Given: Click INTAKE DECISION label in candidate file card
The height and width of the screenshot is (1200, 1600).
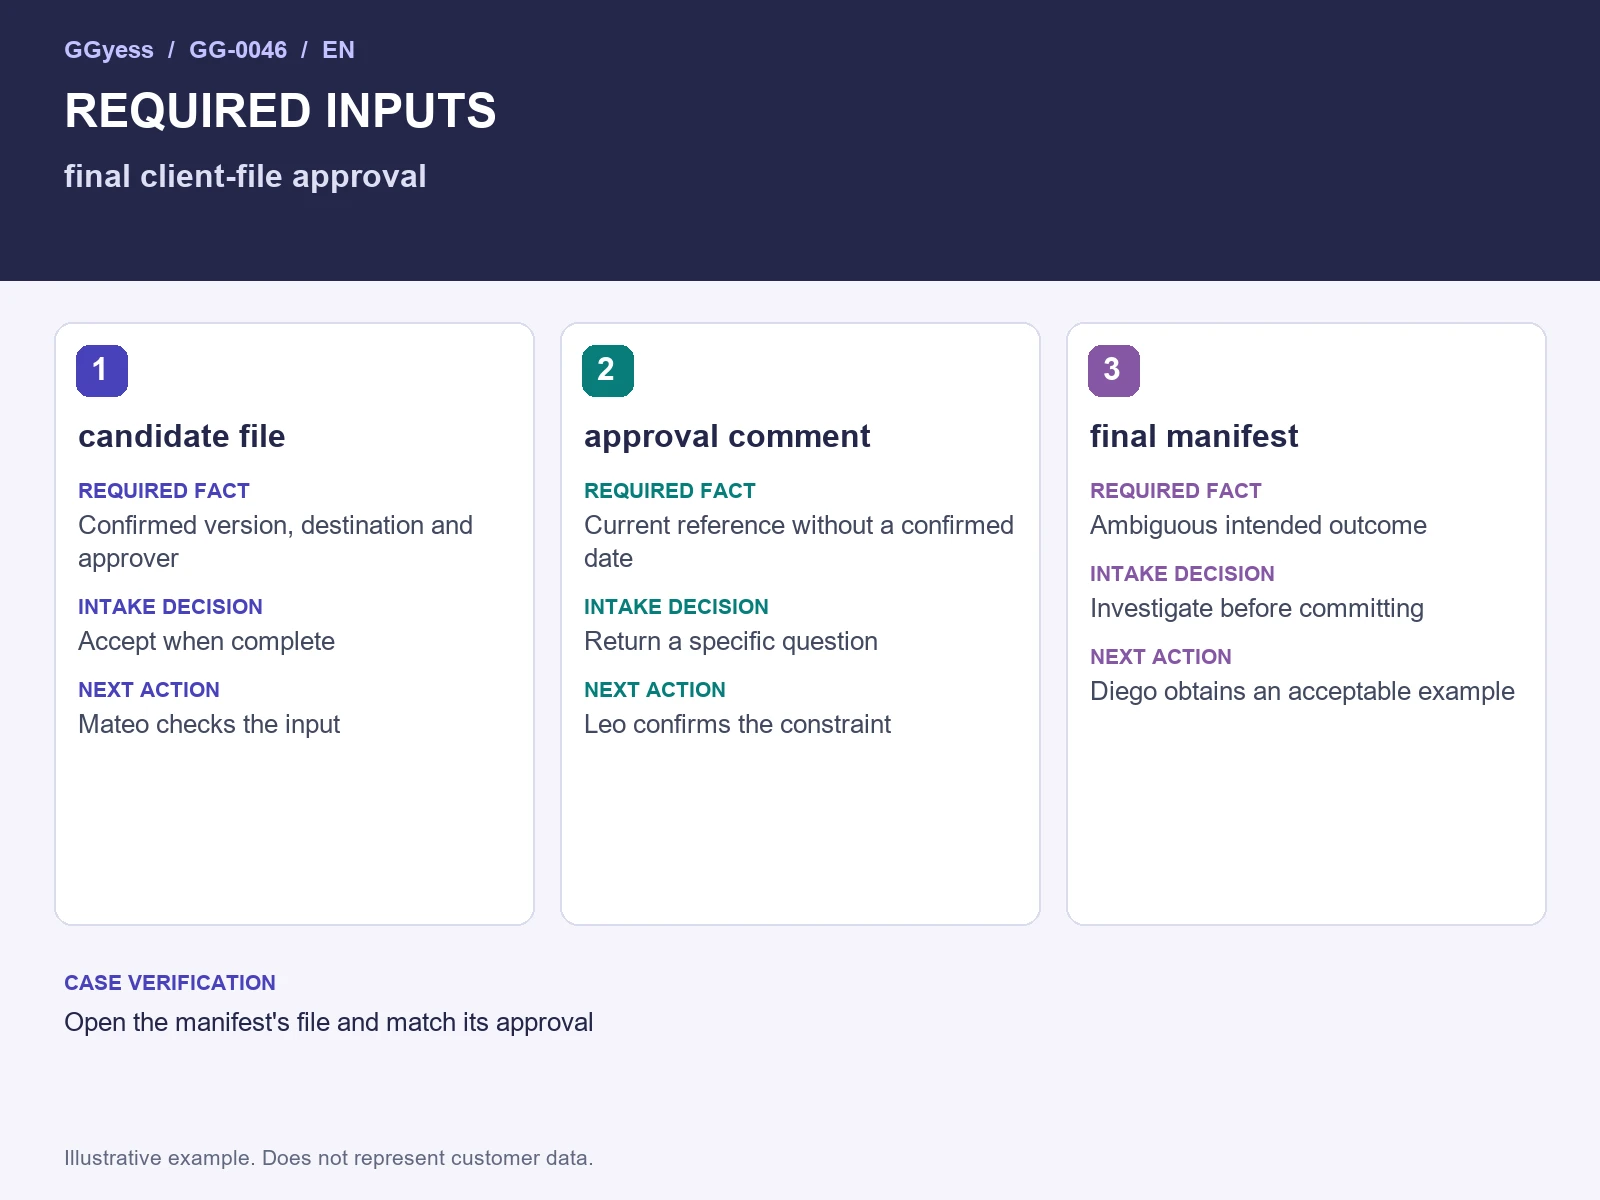Looking at the screenshot, I should (x=170, y=607).
